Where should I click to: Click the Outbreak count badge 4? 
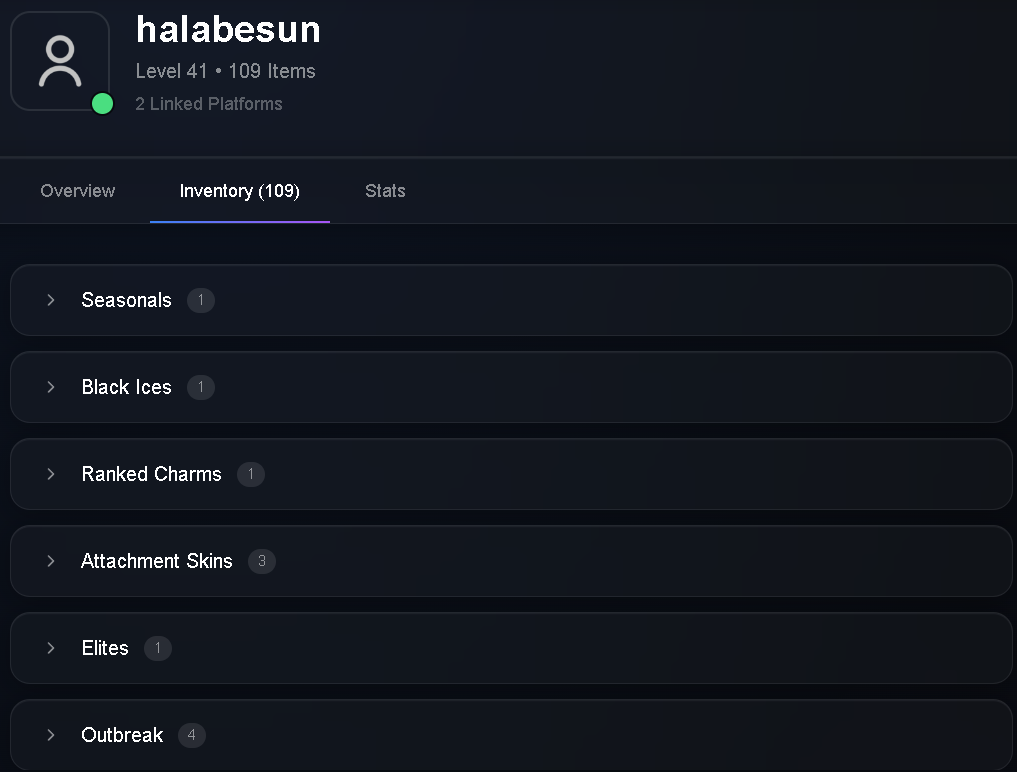pyautogui.click(x=191, y=735)
